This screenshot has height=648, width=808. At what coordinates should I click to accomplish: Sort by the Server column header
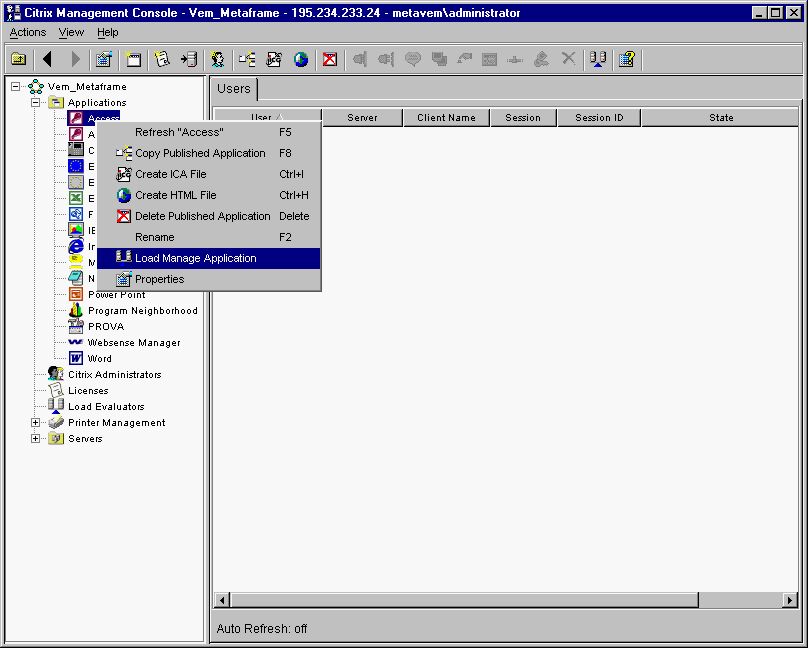[362, 117]
